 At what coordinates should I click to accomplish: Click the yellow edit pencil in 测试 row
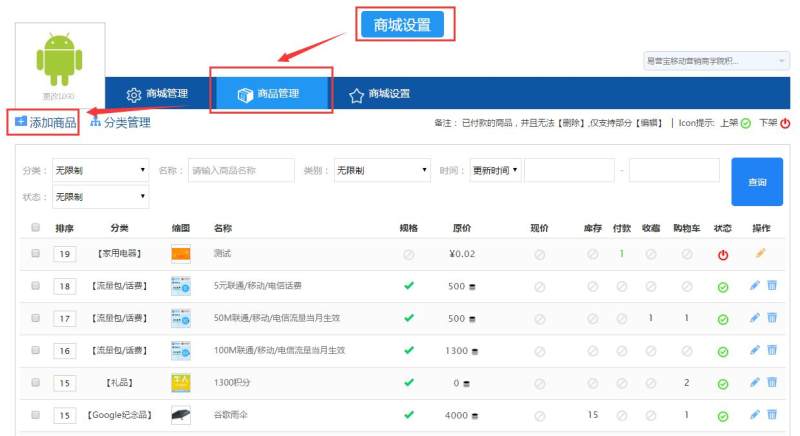tap(760, 254)
